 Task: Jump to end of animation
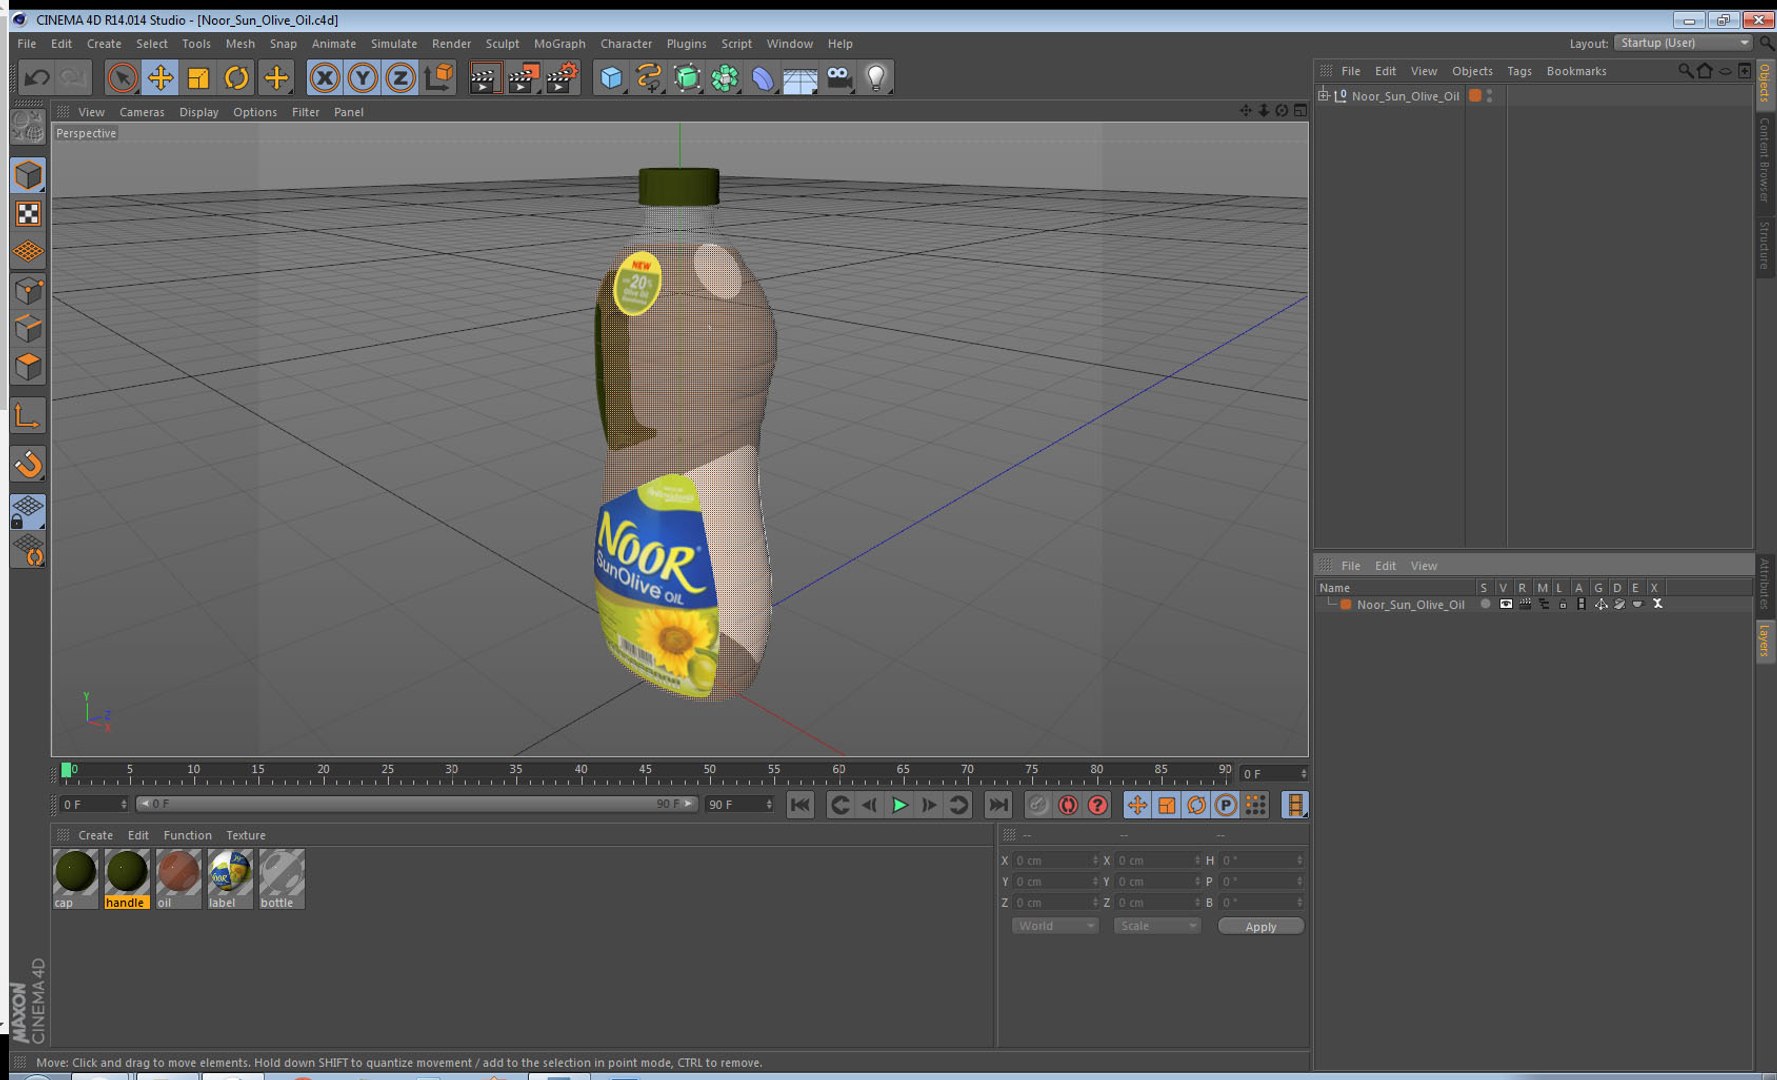[998, 805]
